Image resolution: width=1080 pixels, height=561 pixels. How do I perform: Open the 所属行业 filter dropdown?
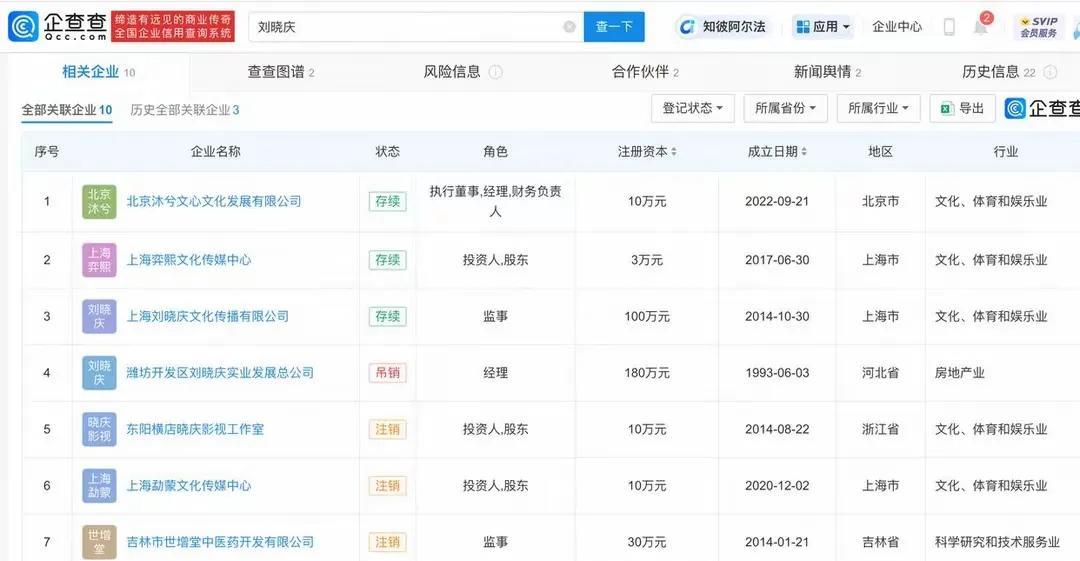(x=878, y=108)
